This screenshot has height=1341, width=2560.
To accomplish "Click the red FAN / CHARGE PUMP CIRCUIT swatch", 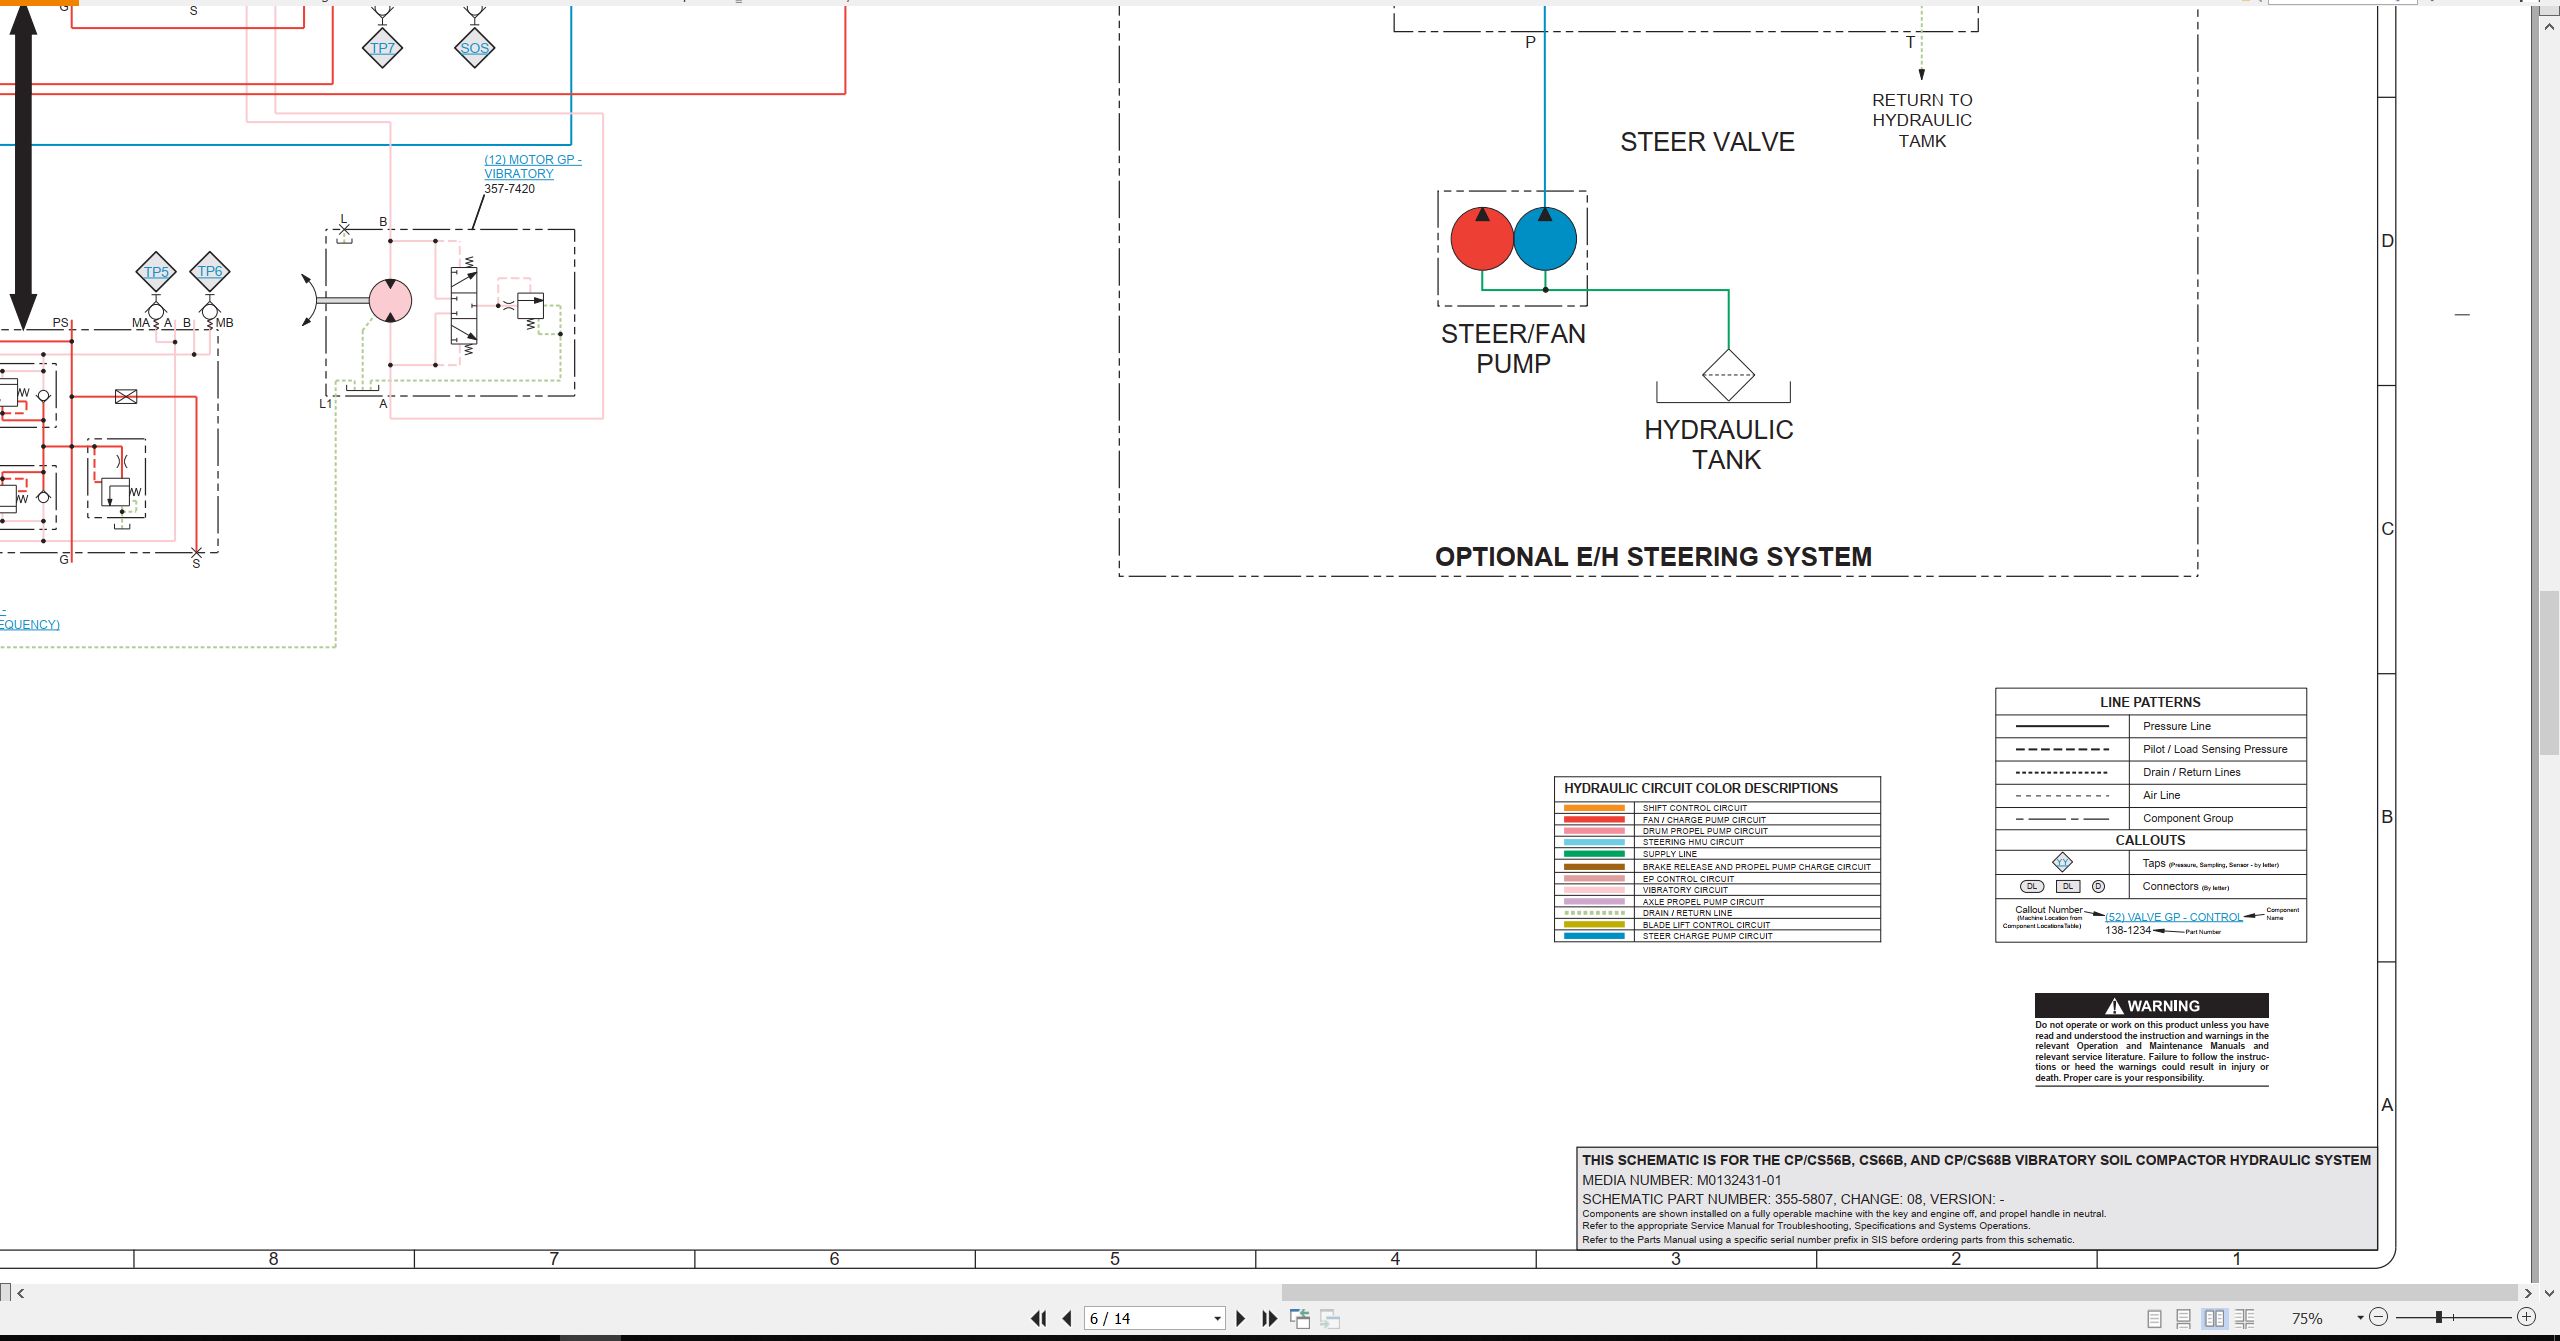I will tap(1594, 820).
